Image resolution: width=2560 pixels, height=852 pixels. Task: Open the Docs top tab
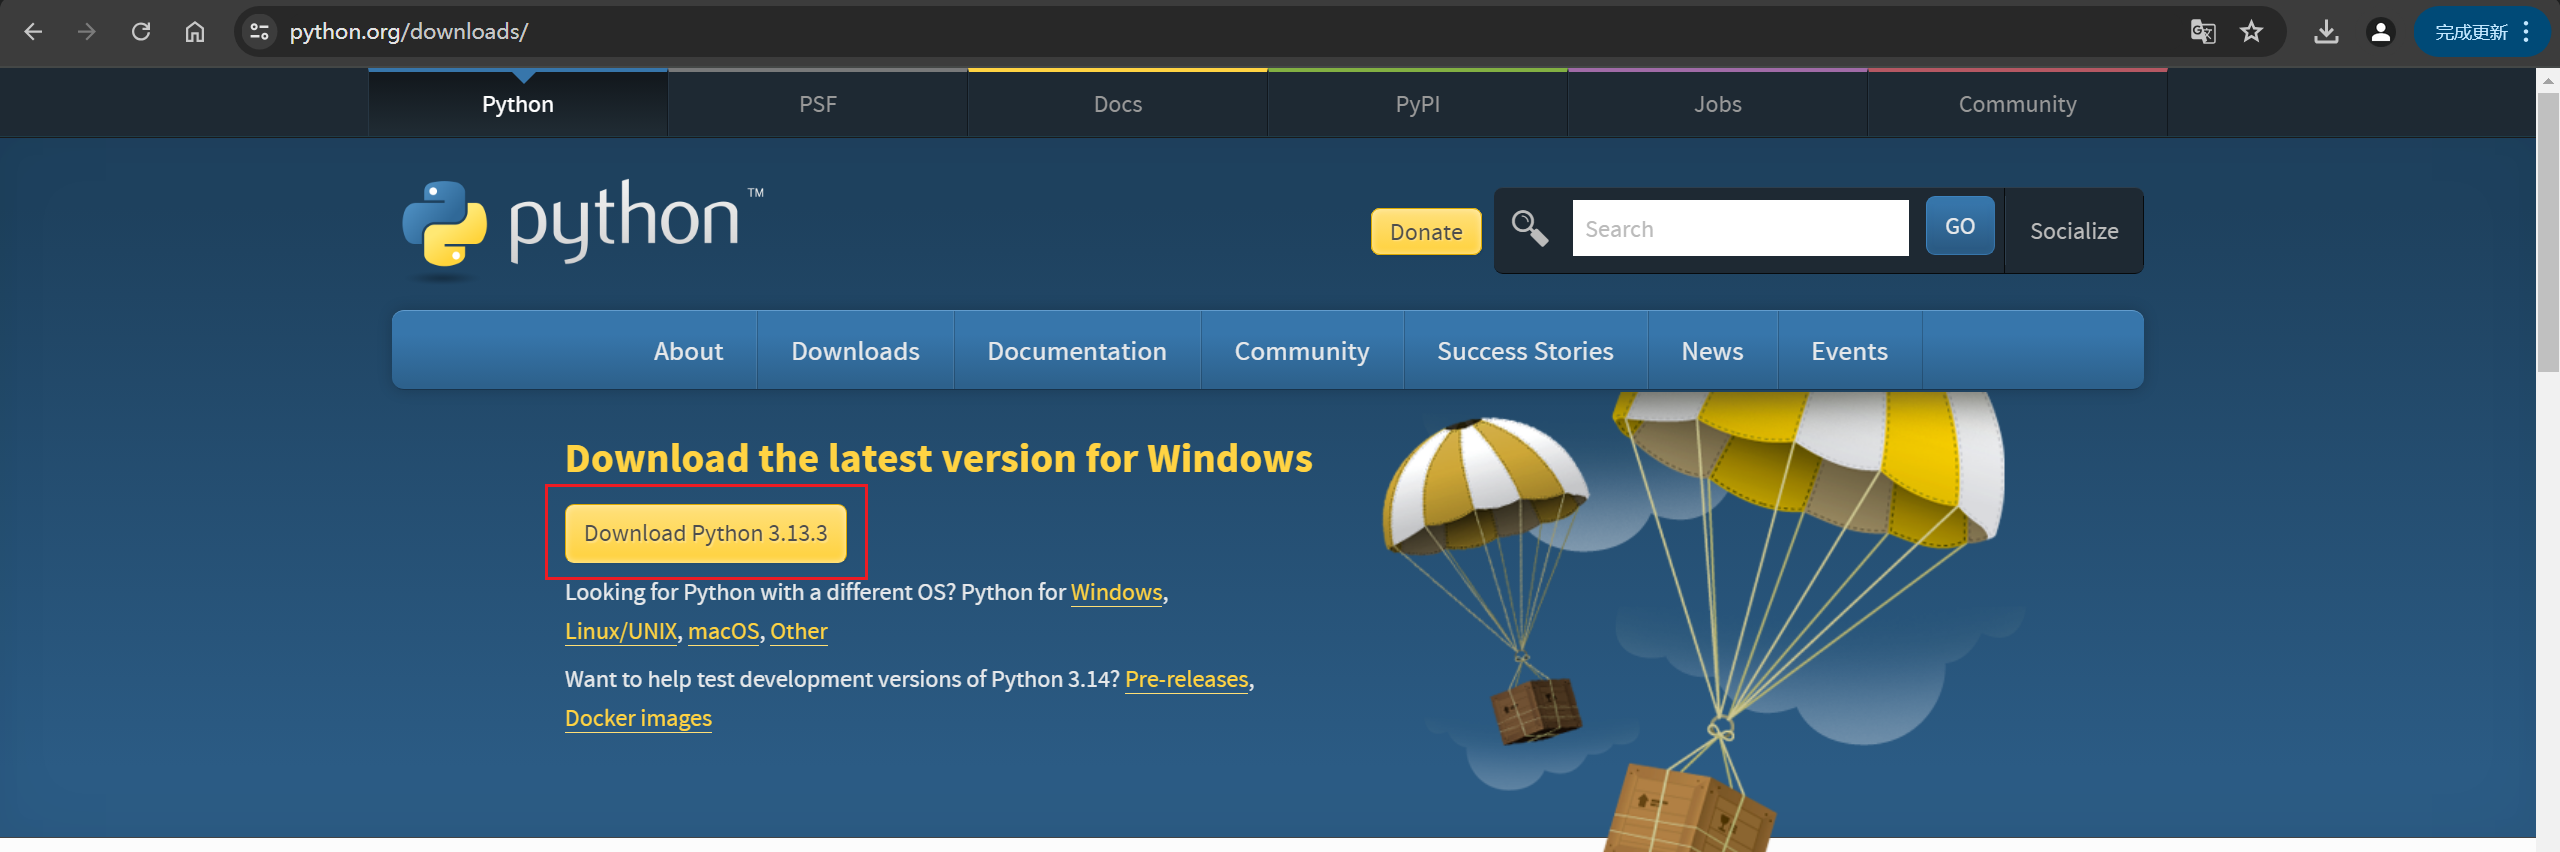coord(1118,104)
